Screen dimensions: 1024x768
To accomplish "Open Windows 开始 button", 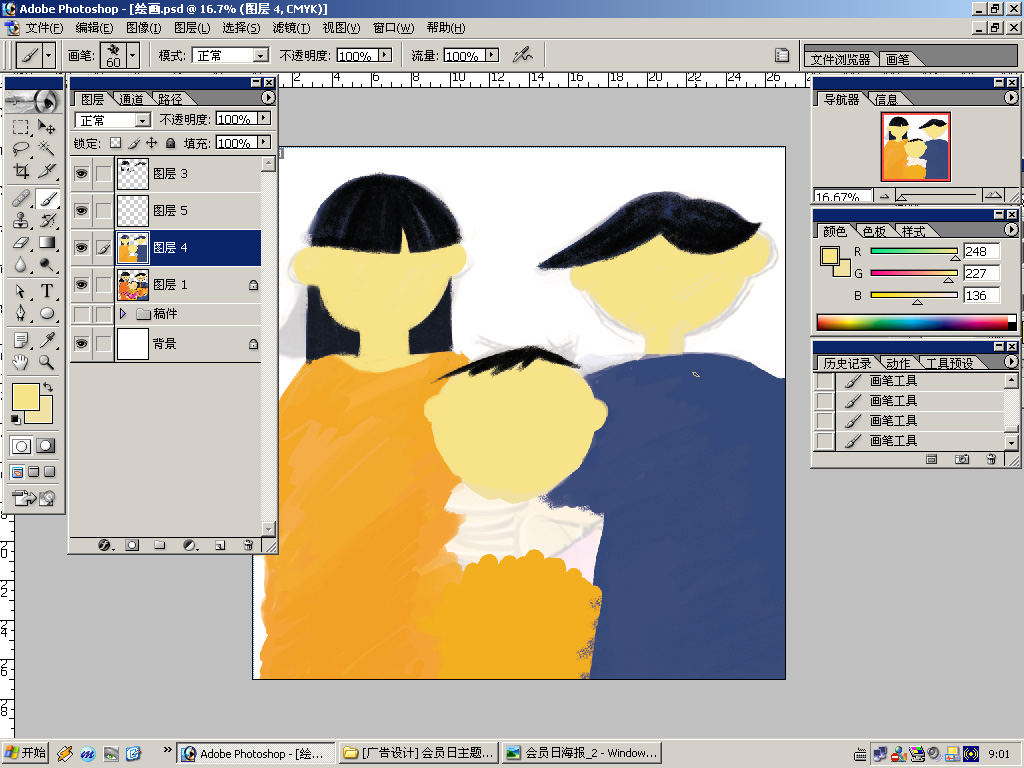I will pos(25,753).
